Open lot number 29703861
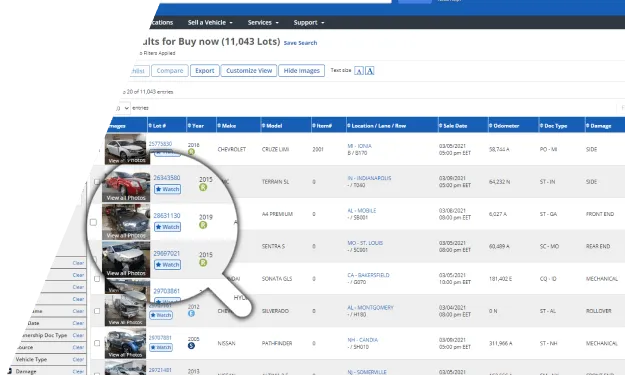The image size is (625, 375). [167, 291]
